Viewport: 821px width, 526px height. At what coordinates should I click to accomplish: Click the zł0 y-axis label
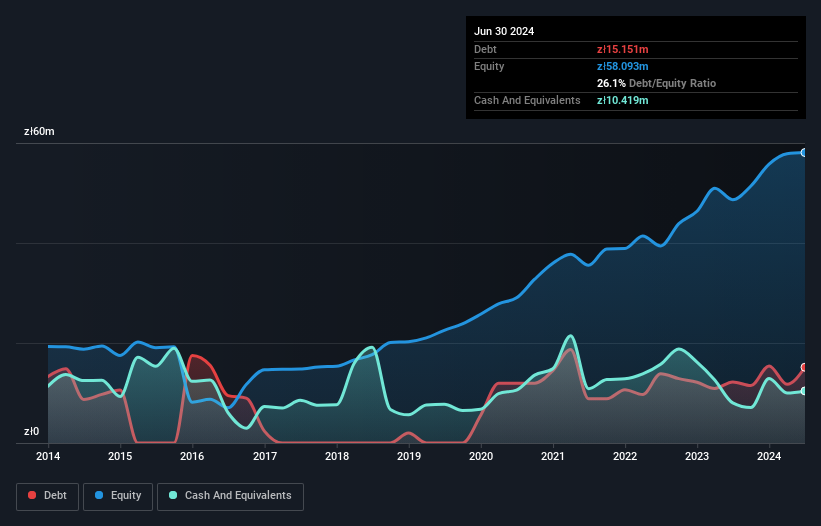(x=31, y=431)
